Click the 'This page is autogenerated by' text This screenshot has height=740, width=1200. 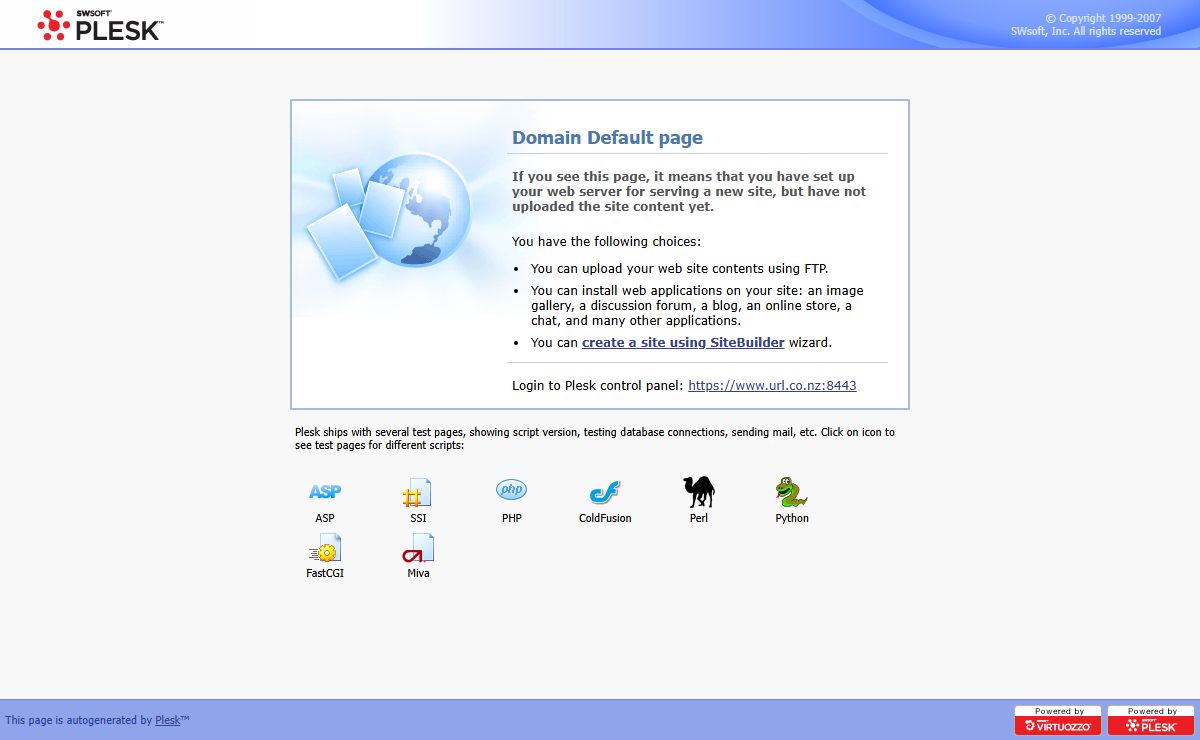79,720
